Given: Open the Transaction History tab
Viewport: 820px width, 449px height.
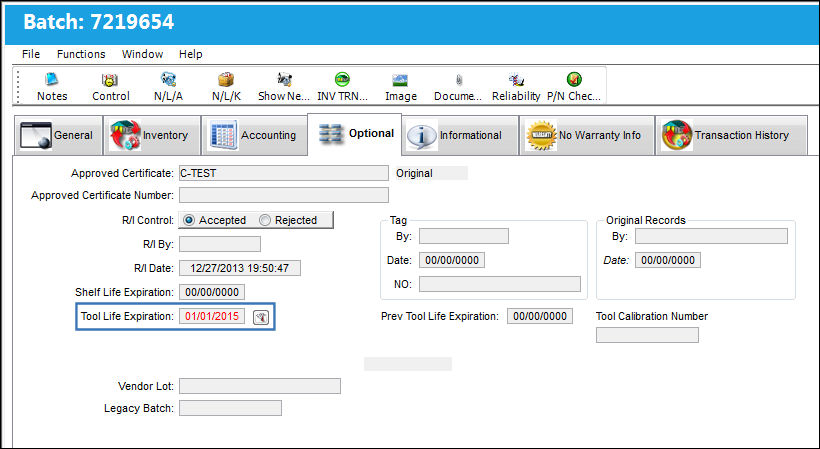Looking at the screenshot, I should [x=731, y=135].
